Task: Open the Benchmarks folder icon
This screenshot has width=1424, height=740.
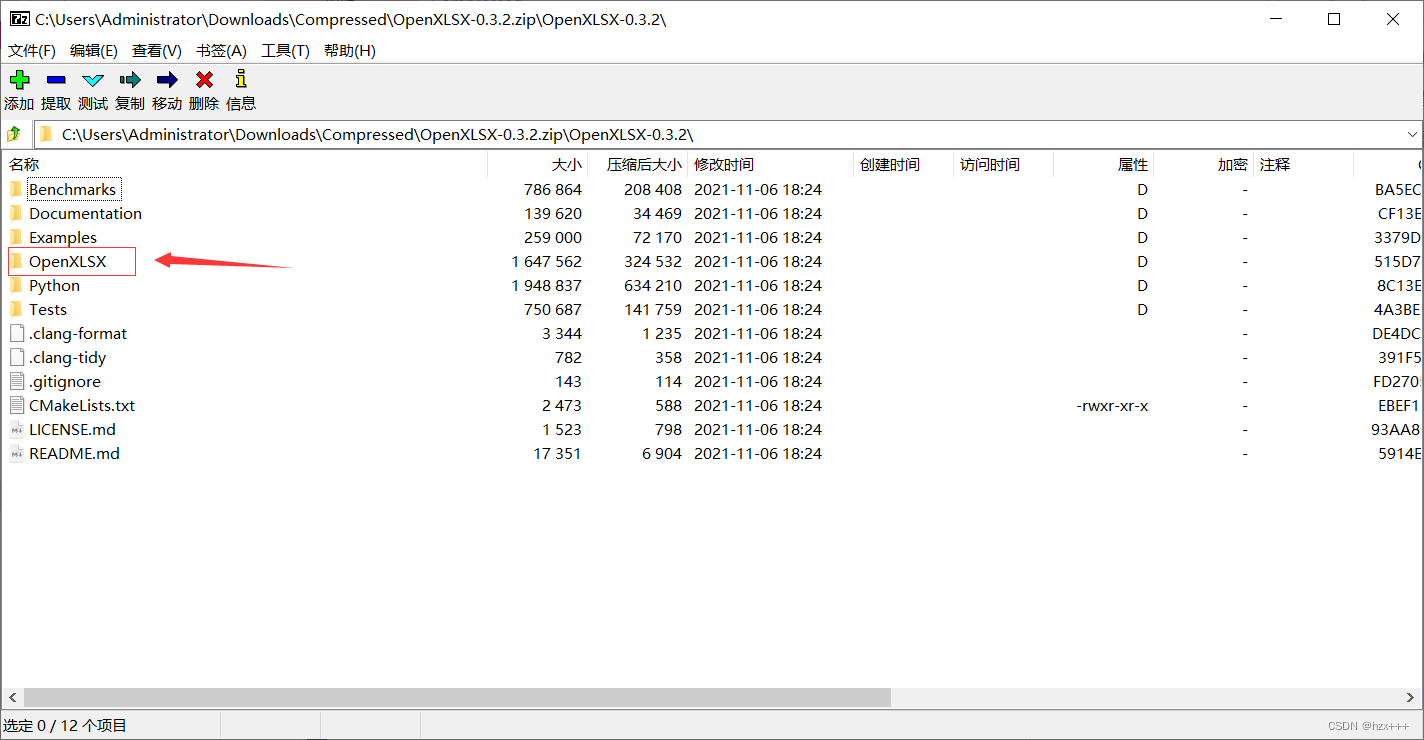Action: (17, 189)
